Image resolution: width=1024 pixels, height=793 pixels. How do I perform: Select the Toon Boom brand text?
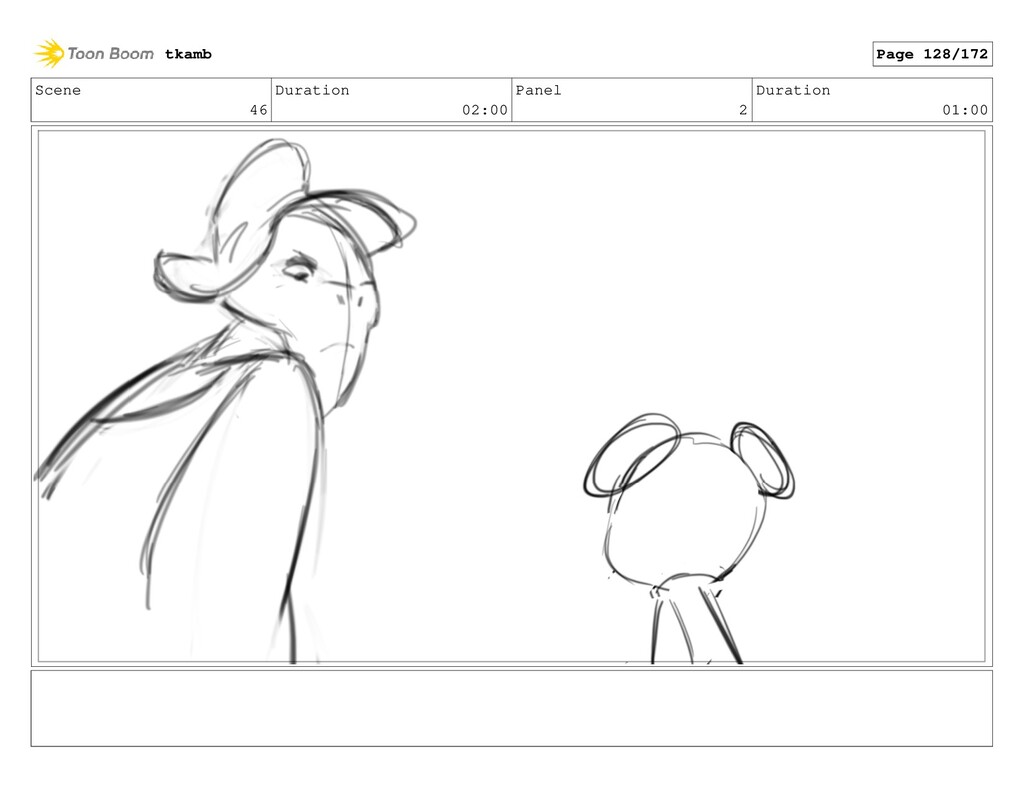(x=110, y=54)
